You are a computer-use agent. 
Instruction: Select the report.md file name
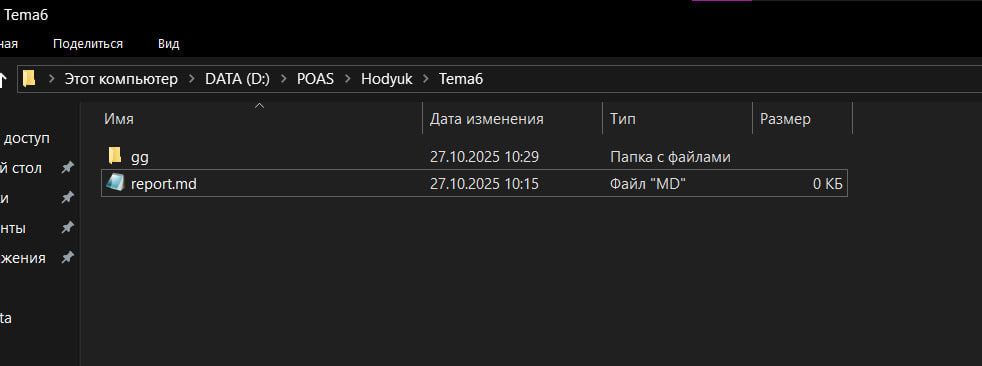point(163,184)
